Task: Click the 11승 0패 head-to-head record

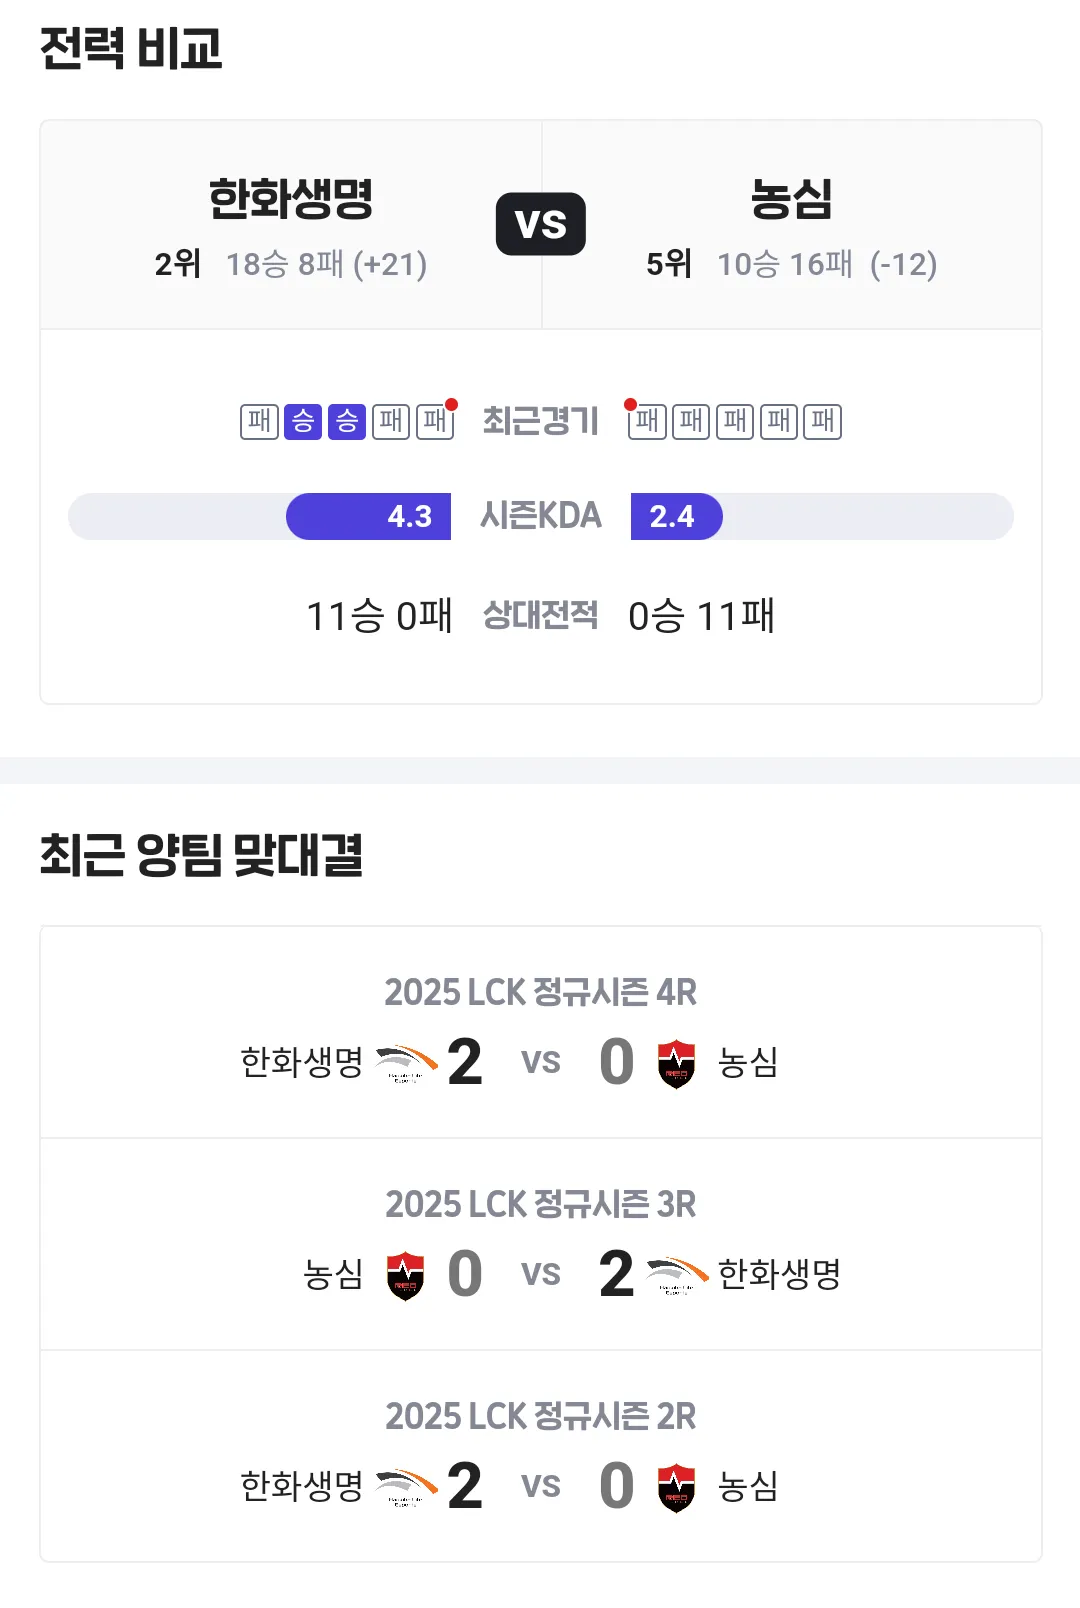Action: [x=379, y=616]
